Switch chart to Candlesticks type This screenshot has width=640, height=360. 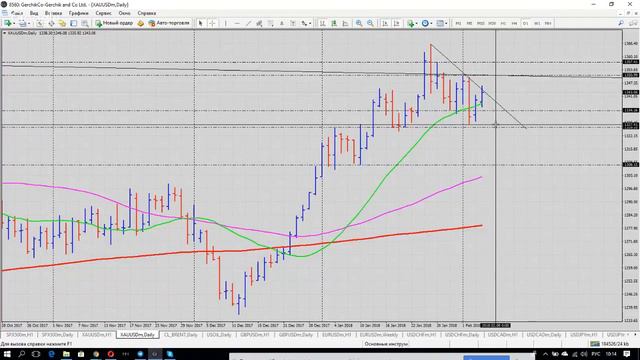[x=334, y=23]
